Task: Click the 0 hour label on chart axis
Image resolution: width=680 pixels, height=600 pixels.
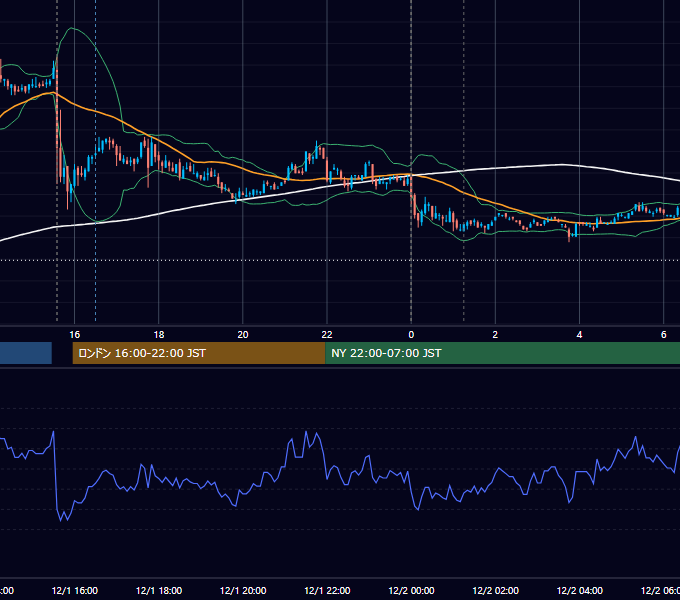Action: pos(411,335)
